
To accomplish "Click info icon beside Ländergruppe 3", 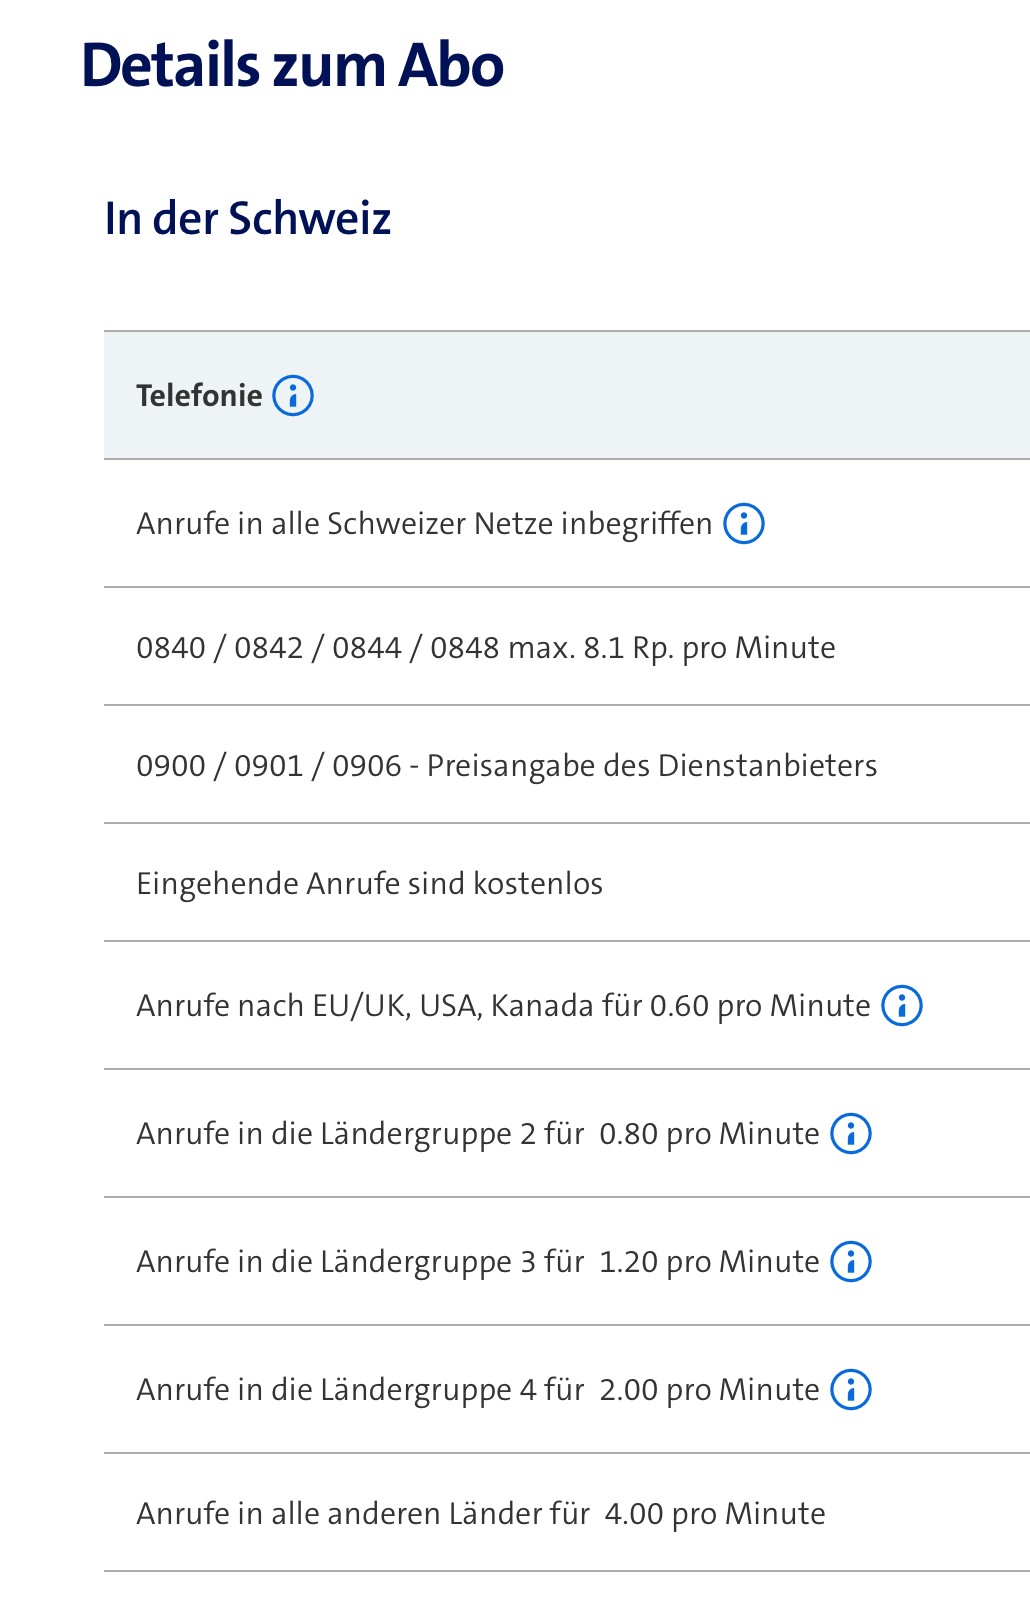I will click(852, 1261).
